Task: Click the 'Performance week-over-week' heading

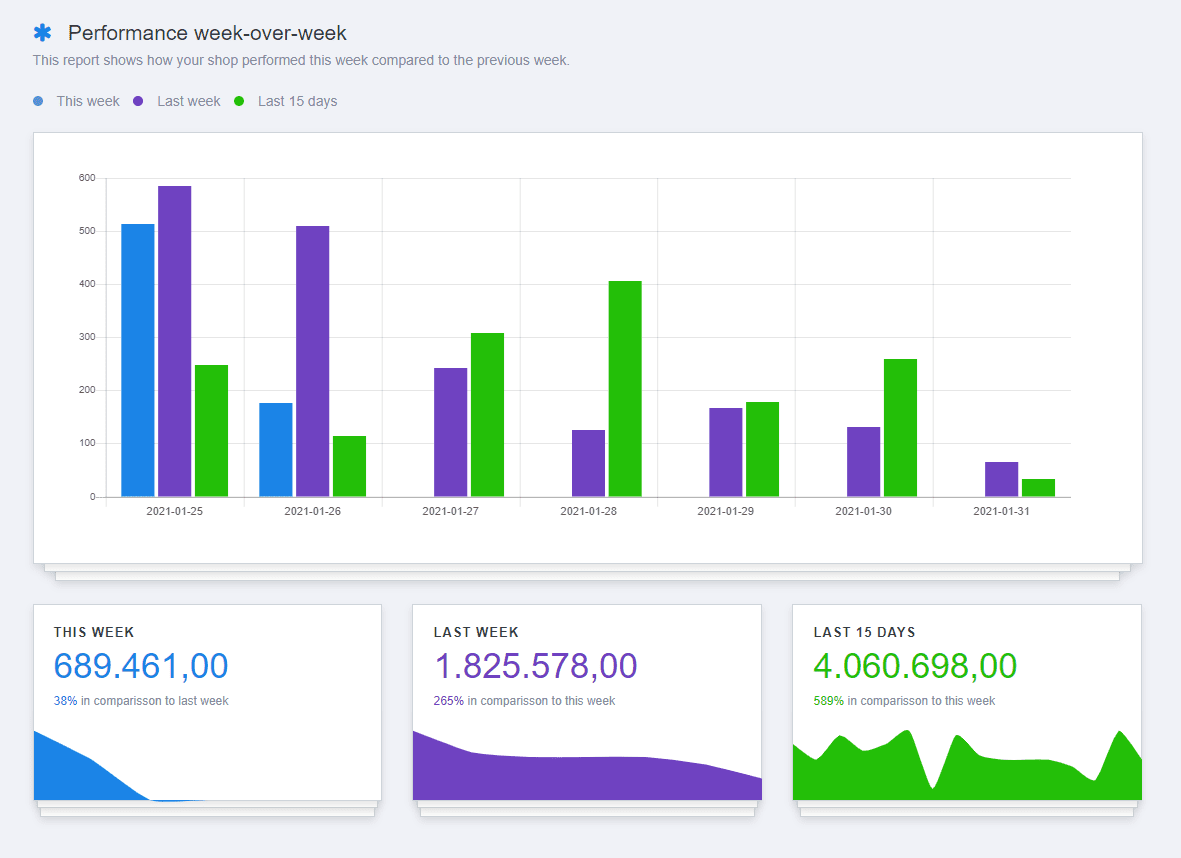Action: click(207, 33)
